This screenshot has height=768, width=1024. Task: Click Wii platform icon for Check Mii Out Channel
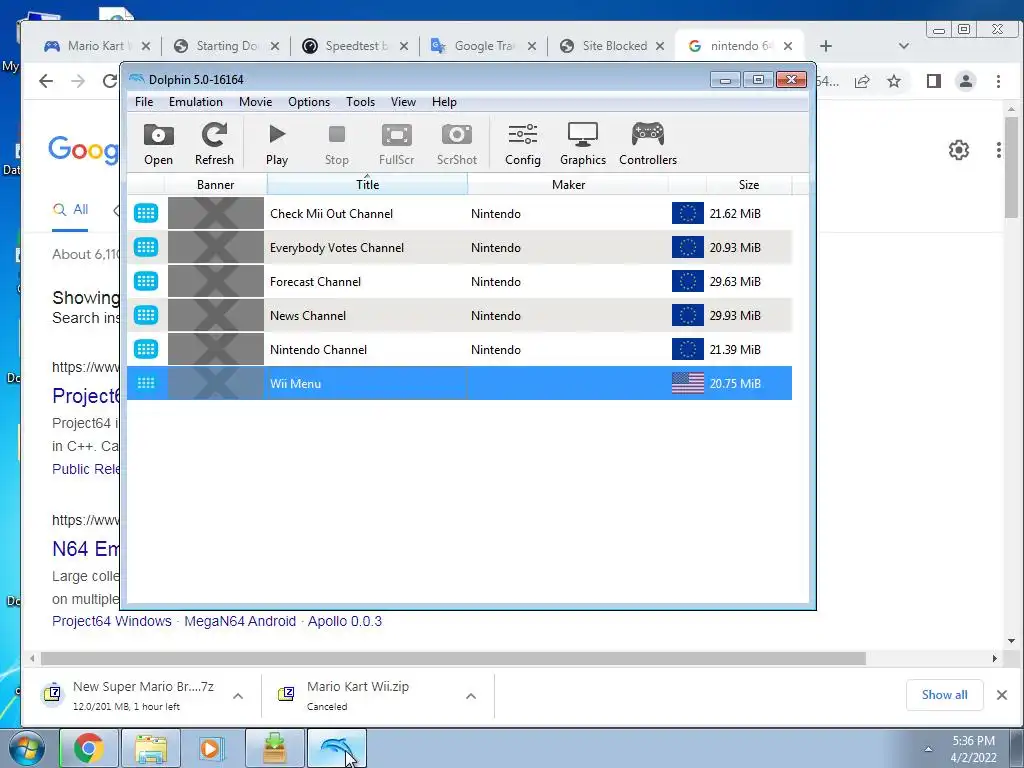tap(146, 213)
